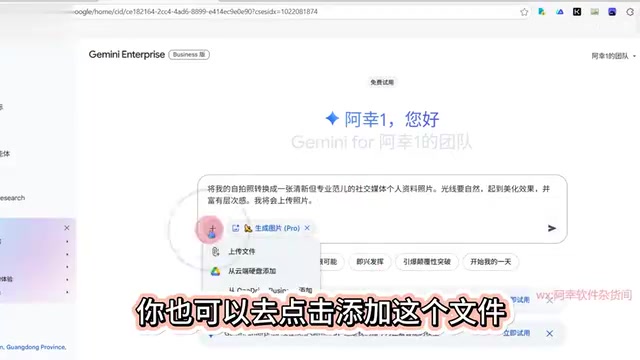Click the Business 版 badge
This screenshot has height=360, width=640.
189,55
